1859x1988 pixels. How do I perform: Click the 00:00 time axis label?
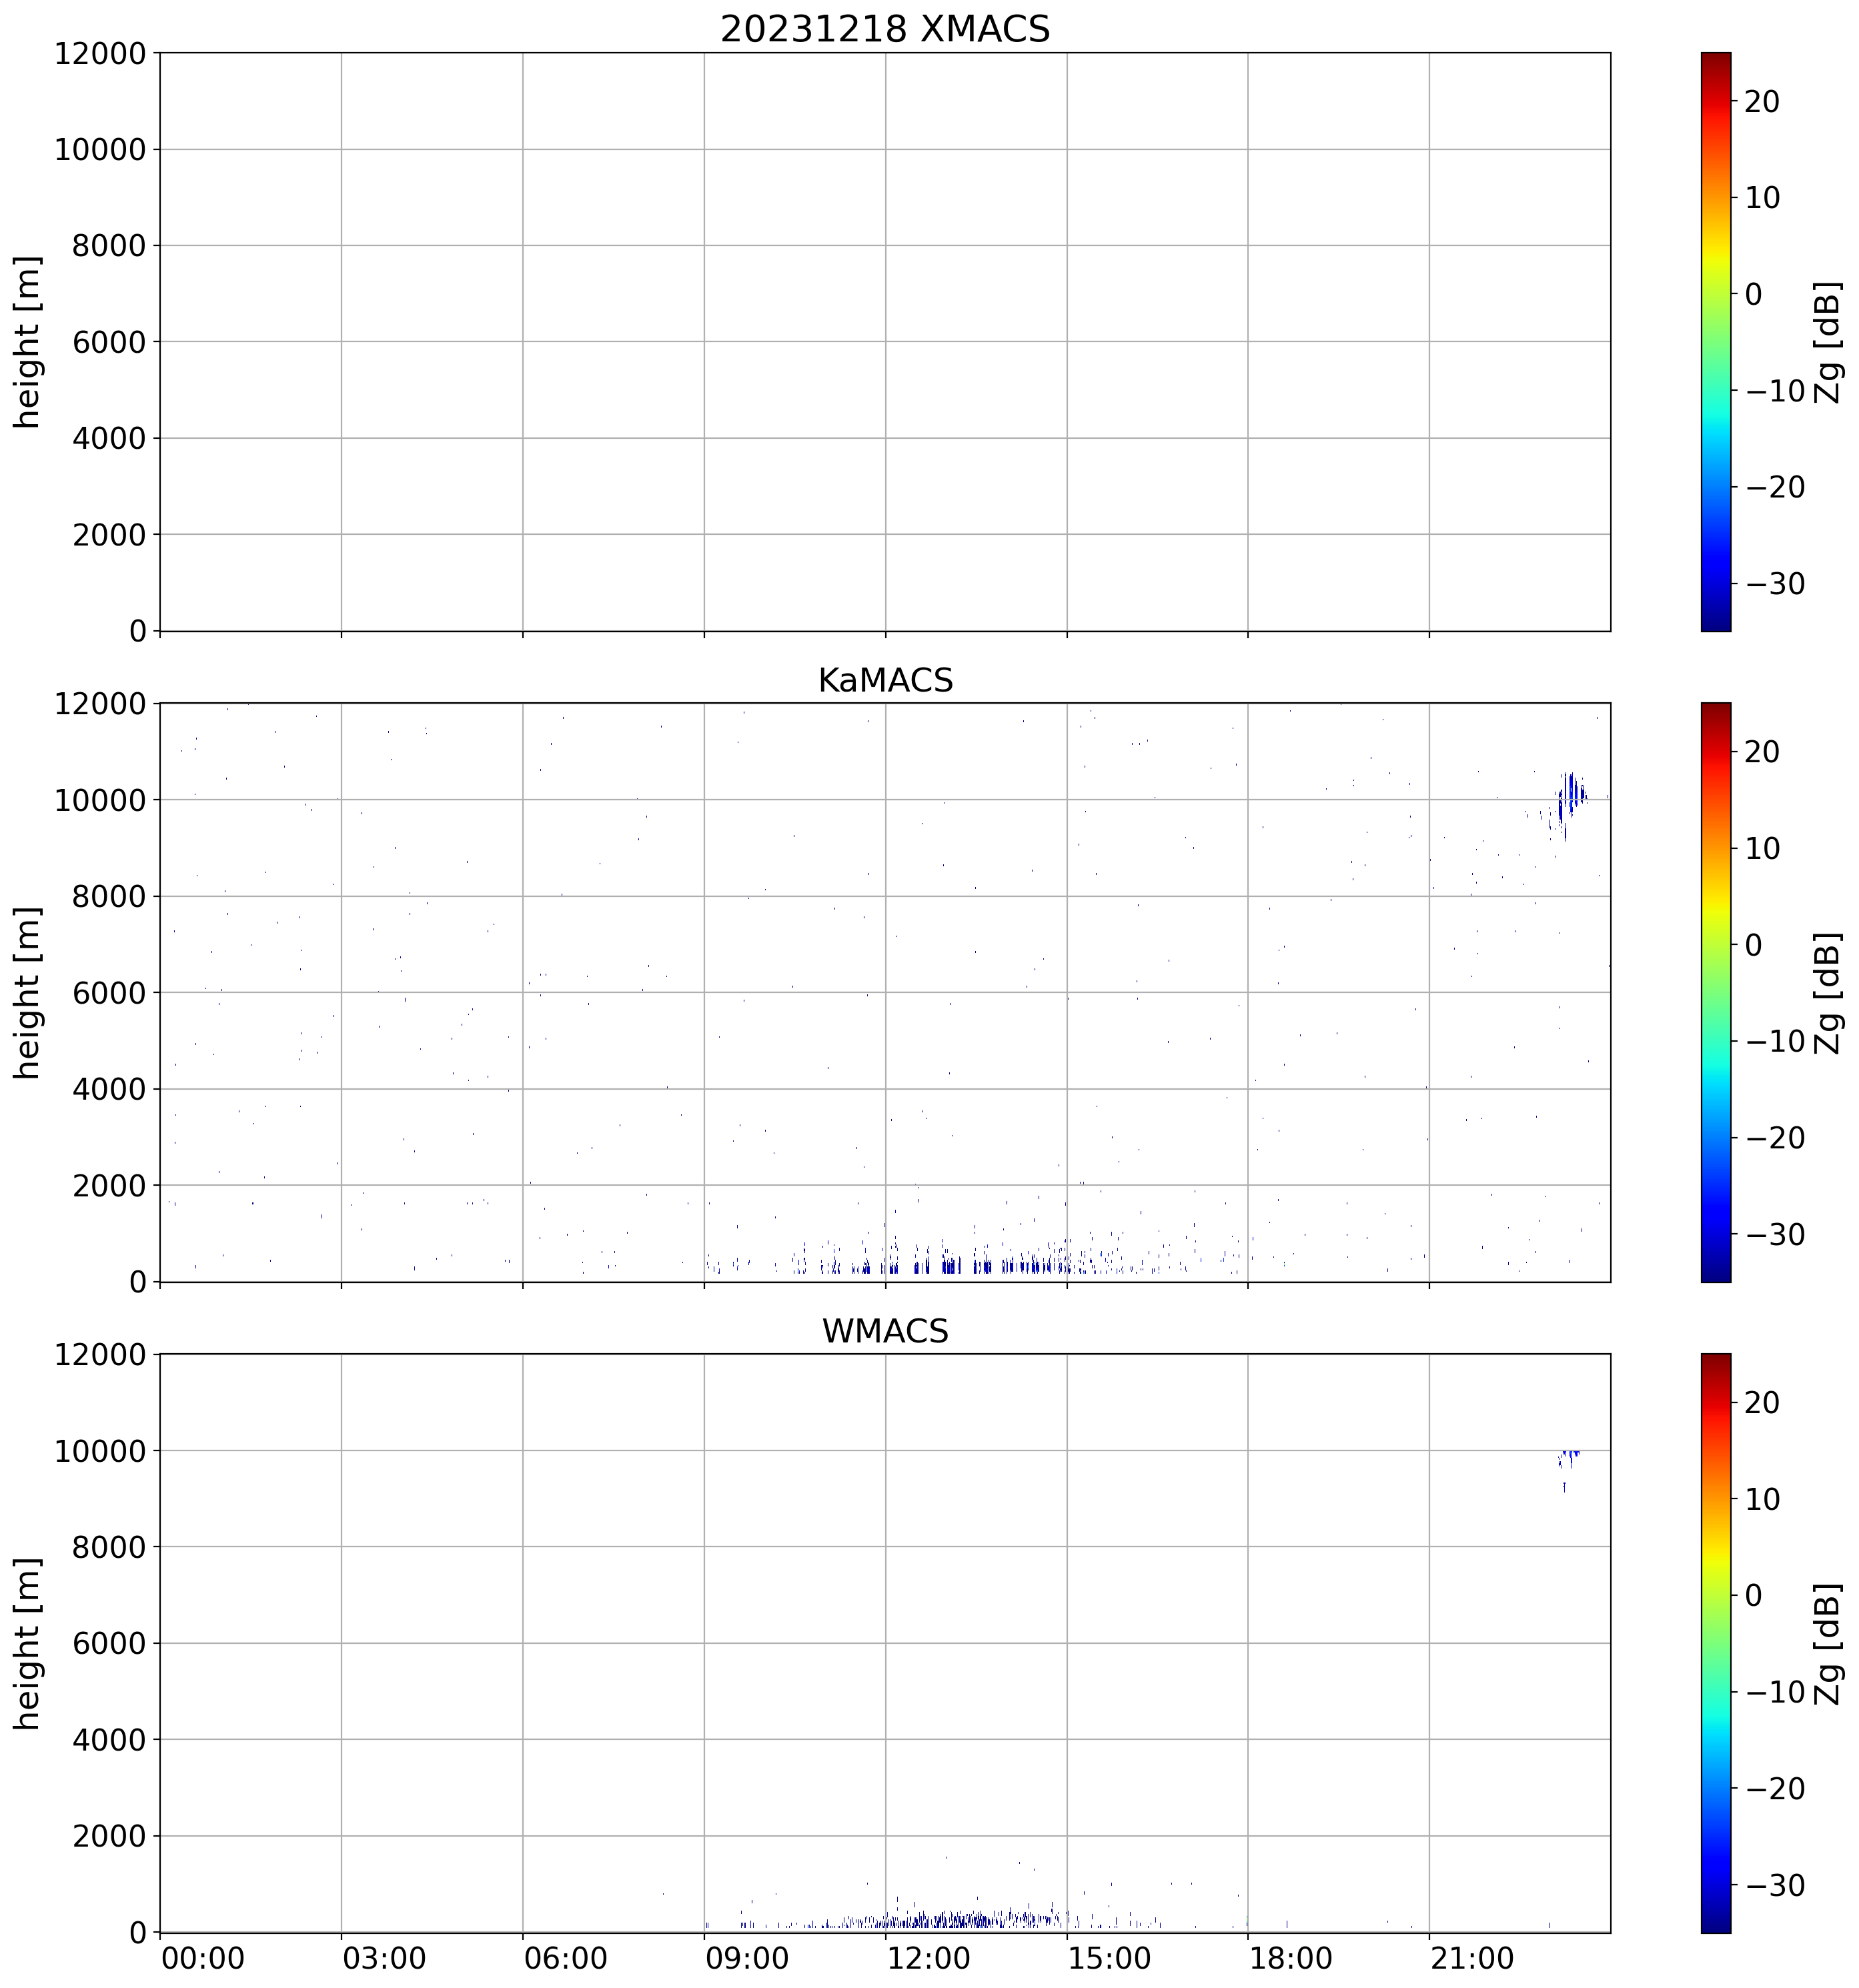click(x=203, y=1958)
